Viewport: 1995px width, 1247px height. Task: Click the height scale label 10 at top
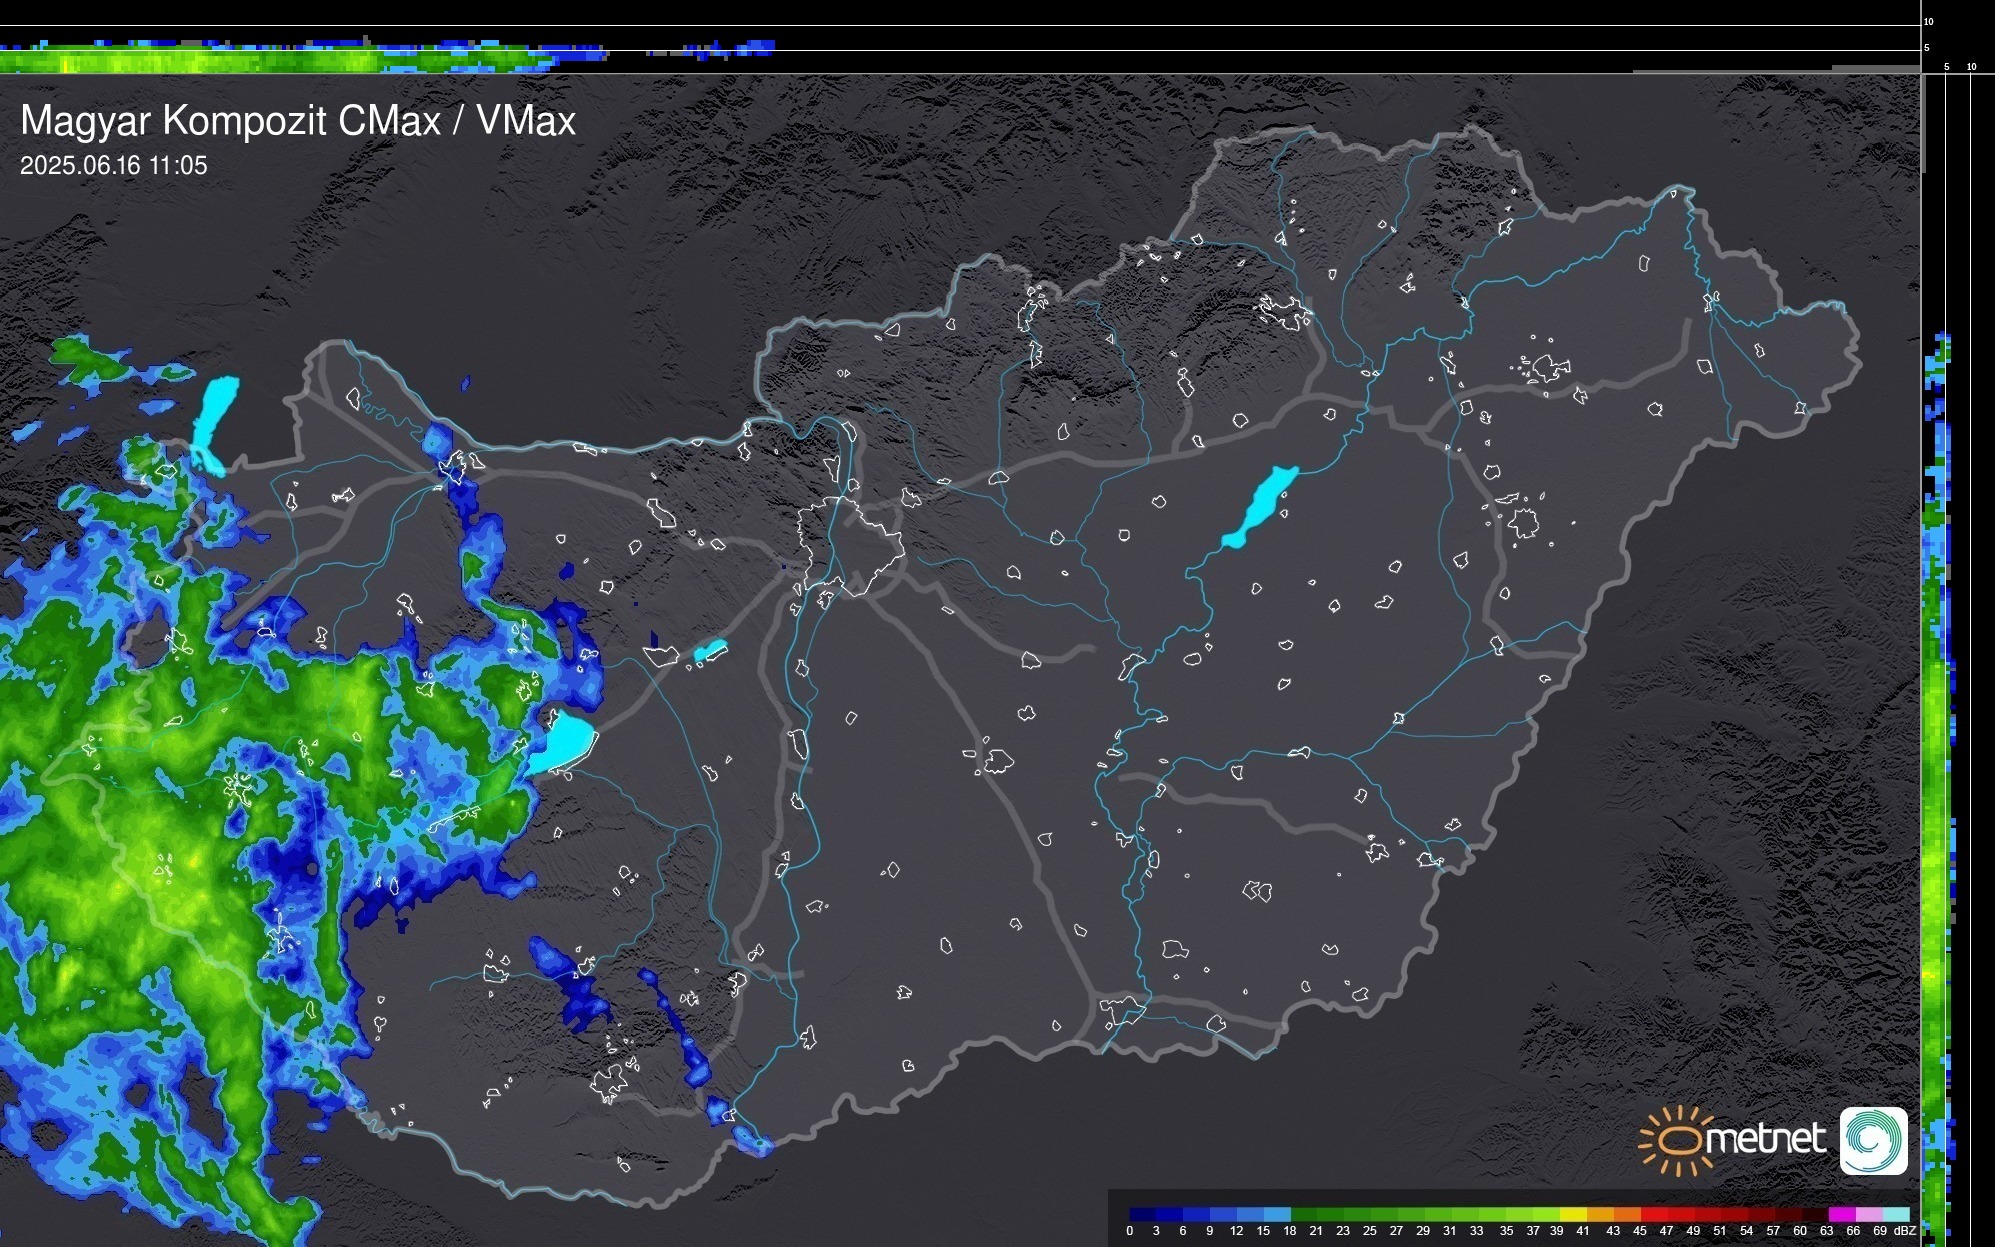(x=1928, y=21)
